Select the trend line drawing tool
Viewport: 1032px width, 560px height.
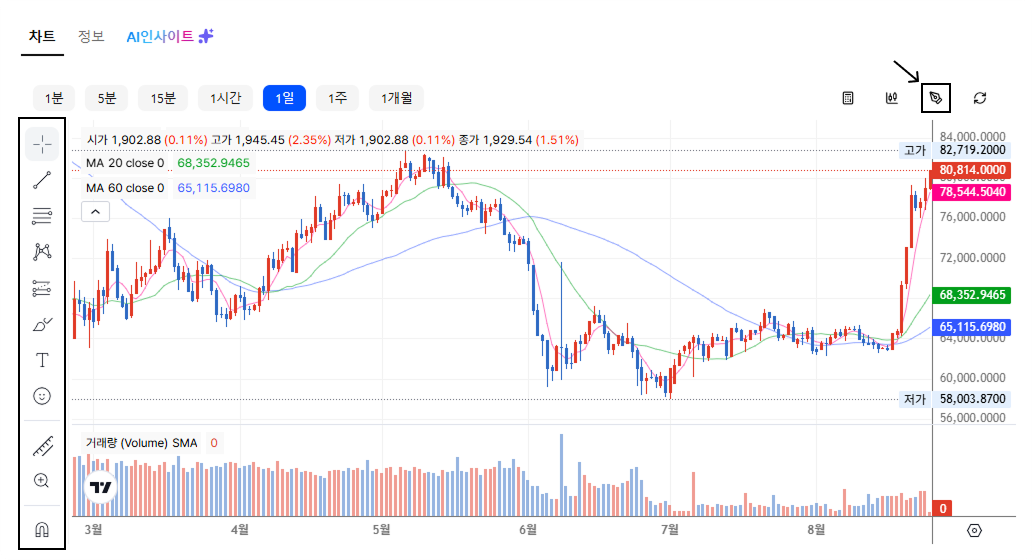[x=42, y=180]
